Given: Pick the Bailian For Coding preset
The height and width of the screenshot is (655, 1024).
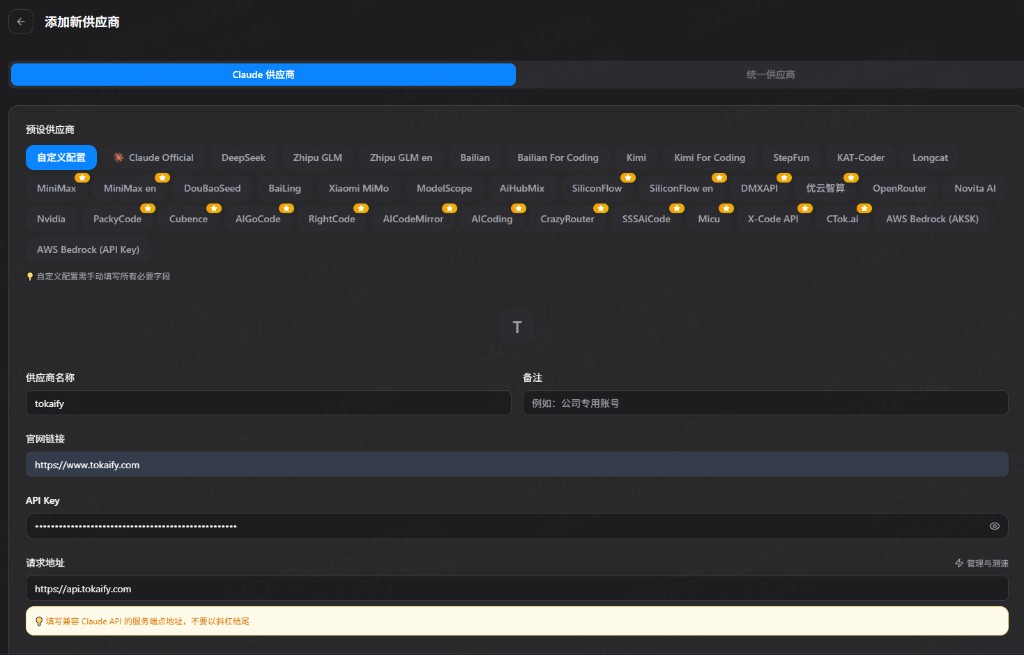Looking at the screenshot, I should pyautogui.click(x=558, y=157).
